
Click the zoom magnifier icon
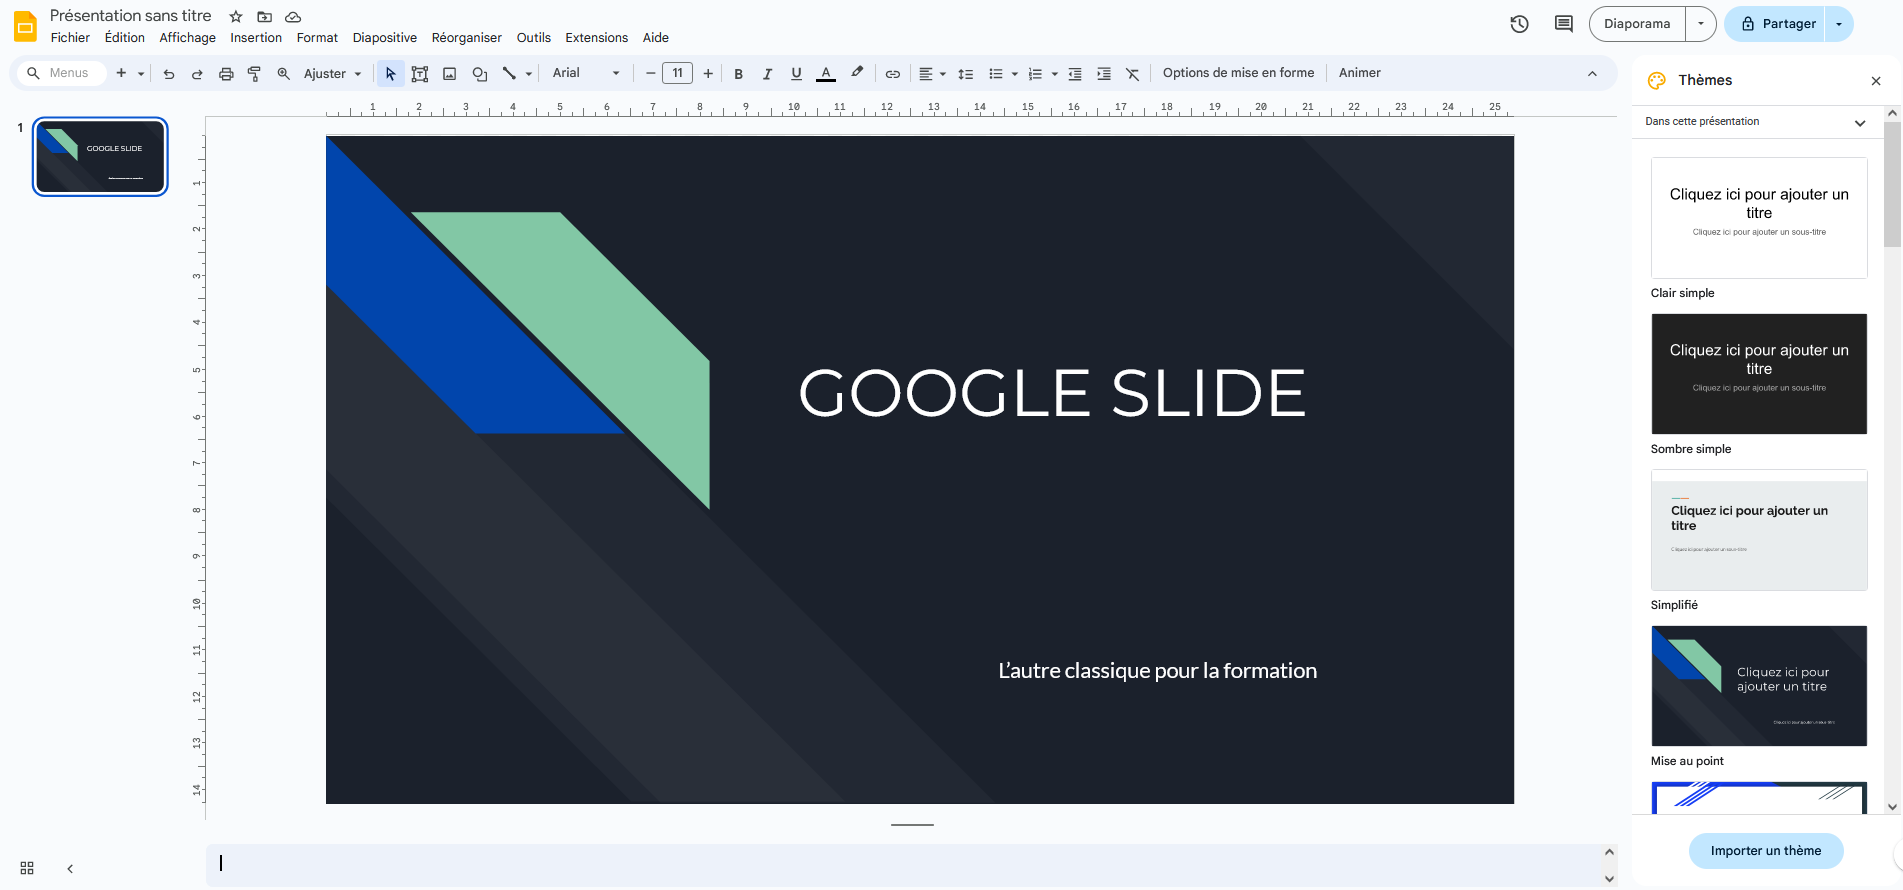(x=283, y=74)
